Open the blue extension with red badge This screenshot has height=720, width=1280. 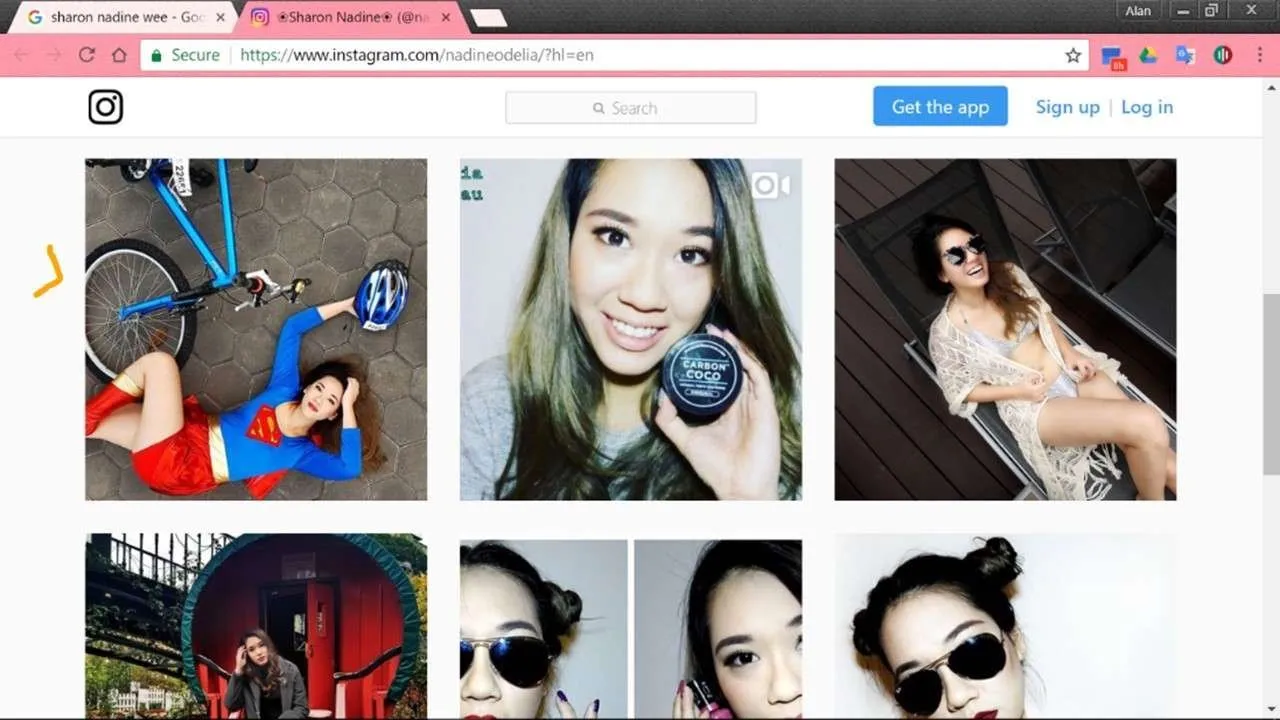coord(1113,56)
